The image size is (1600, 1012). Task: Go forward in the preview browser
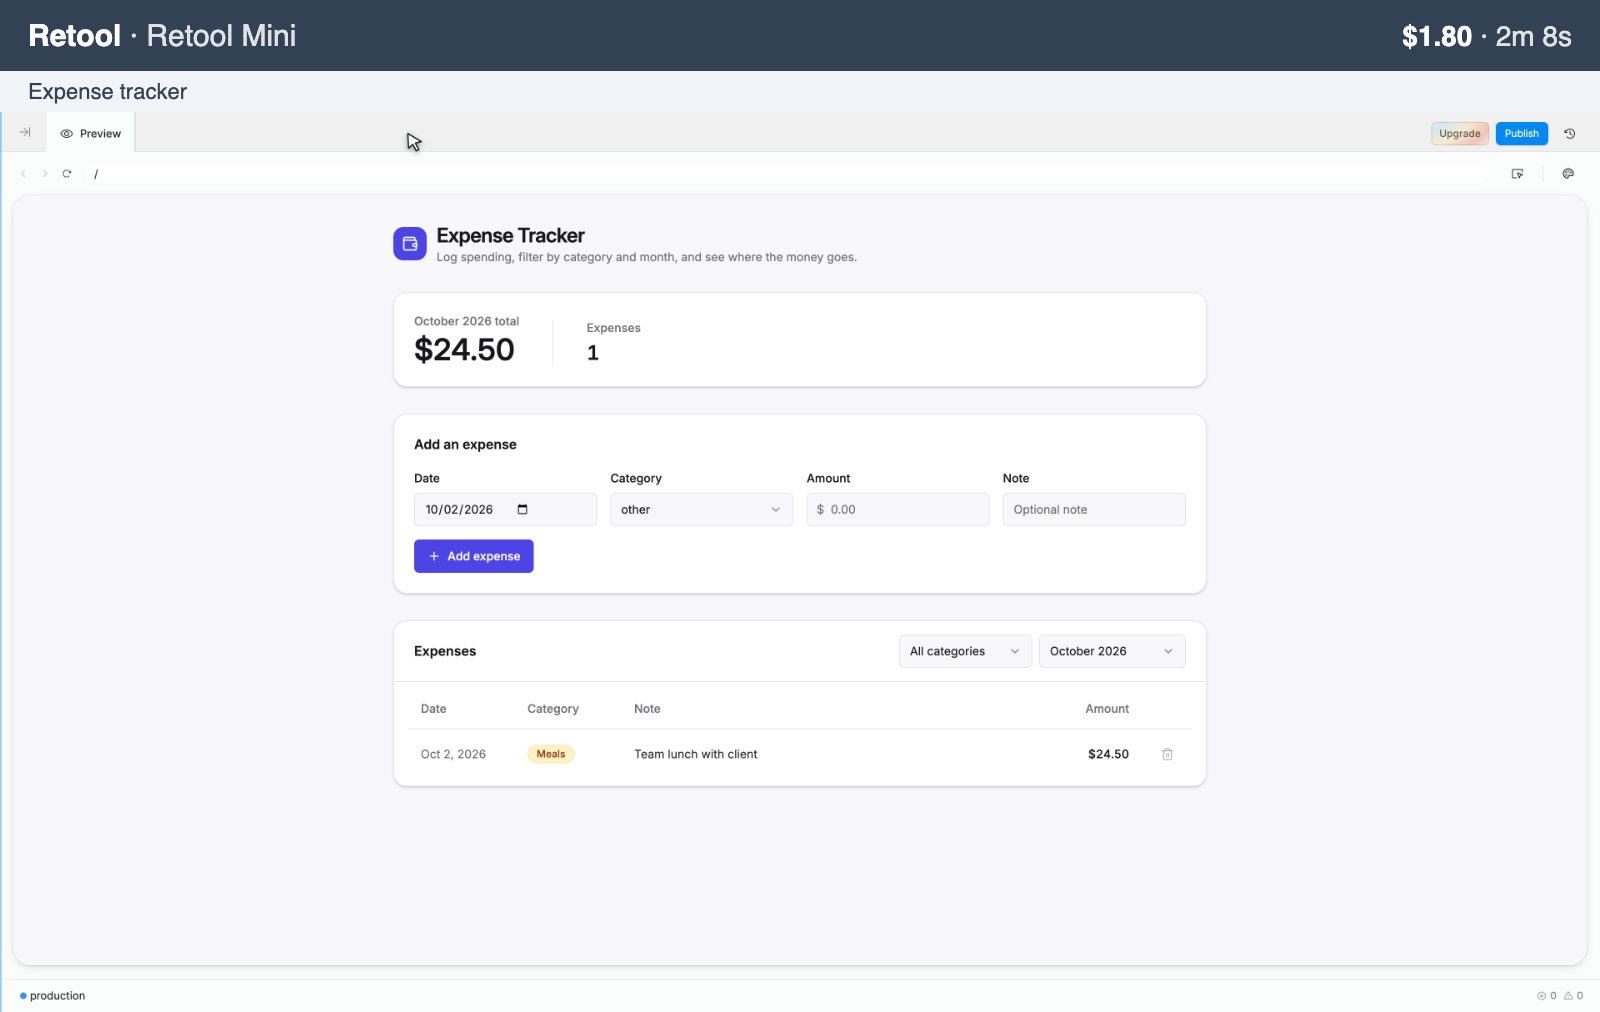[45, 173]
